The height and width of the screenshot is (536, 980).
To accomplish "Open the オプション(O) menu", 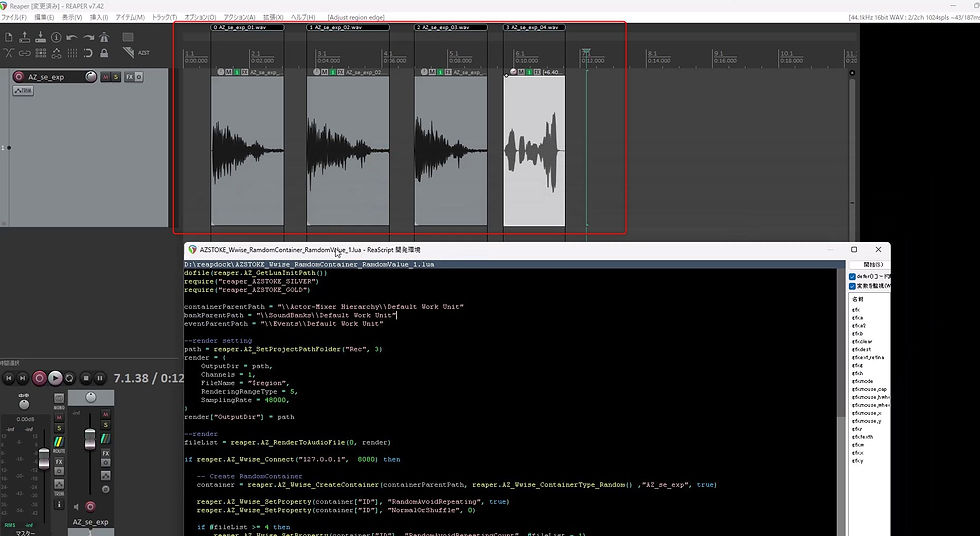I will [200, 17].
